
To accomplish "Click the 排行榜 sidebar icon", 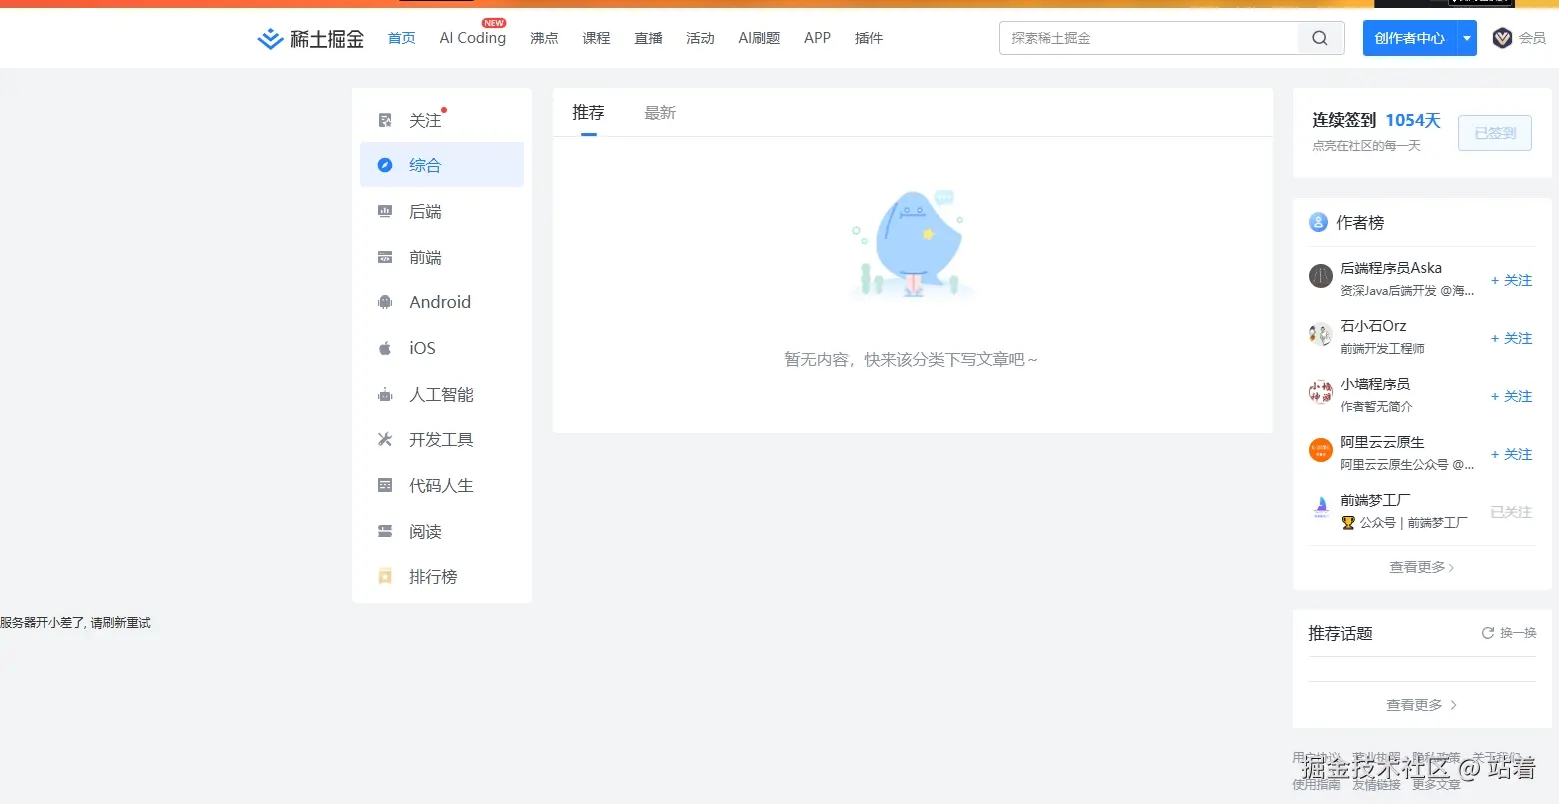I will (385, 576).
